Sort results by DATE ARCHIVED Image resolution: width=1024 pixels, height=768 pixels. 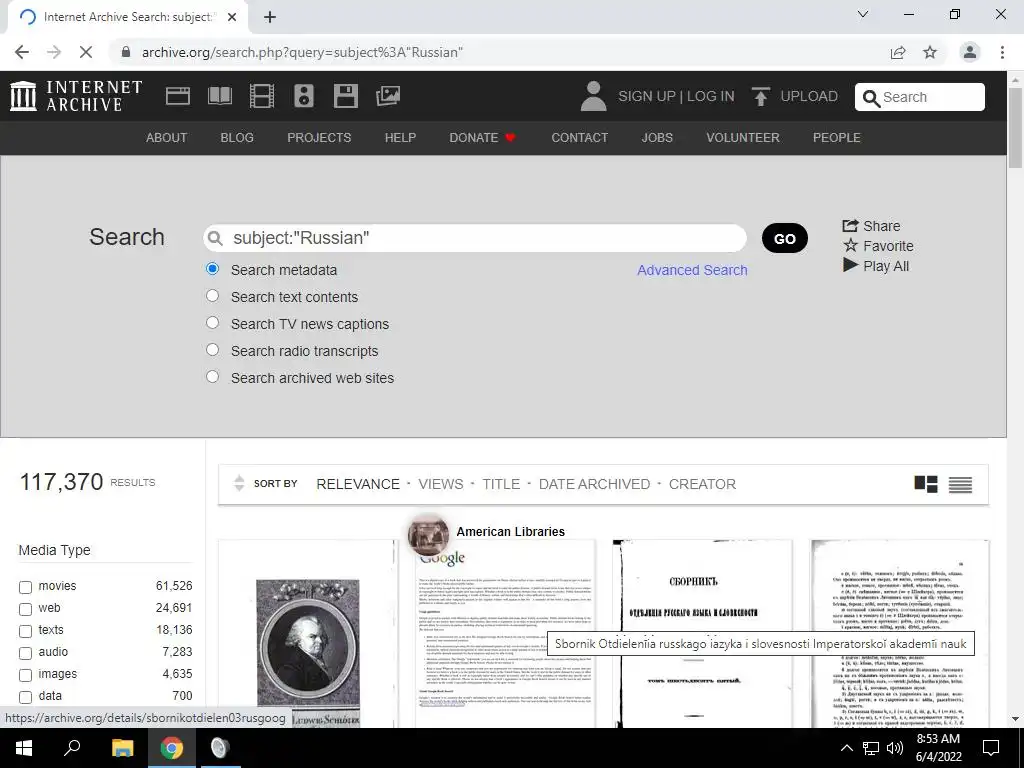(x=594, y=484)
